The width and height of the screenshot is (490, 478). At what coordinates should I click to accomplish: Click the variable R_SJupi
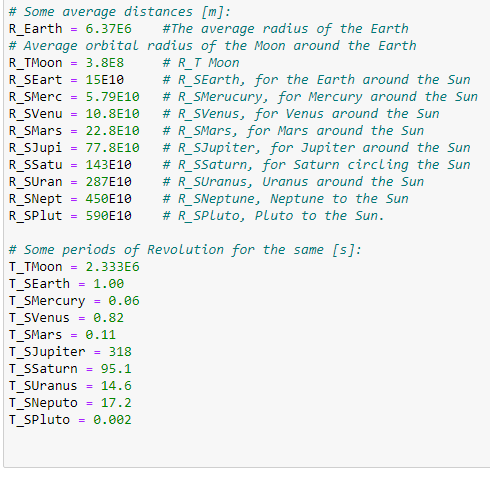35,148
